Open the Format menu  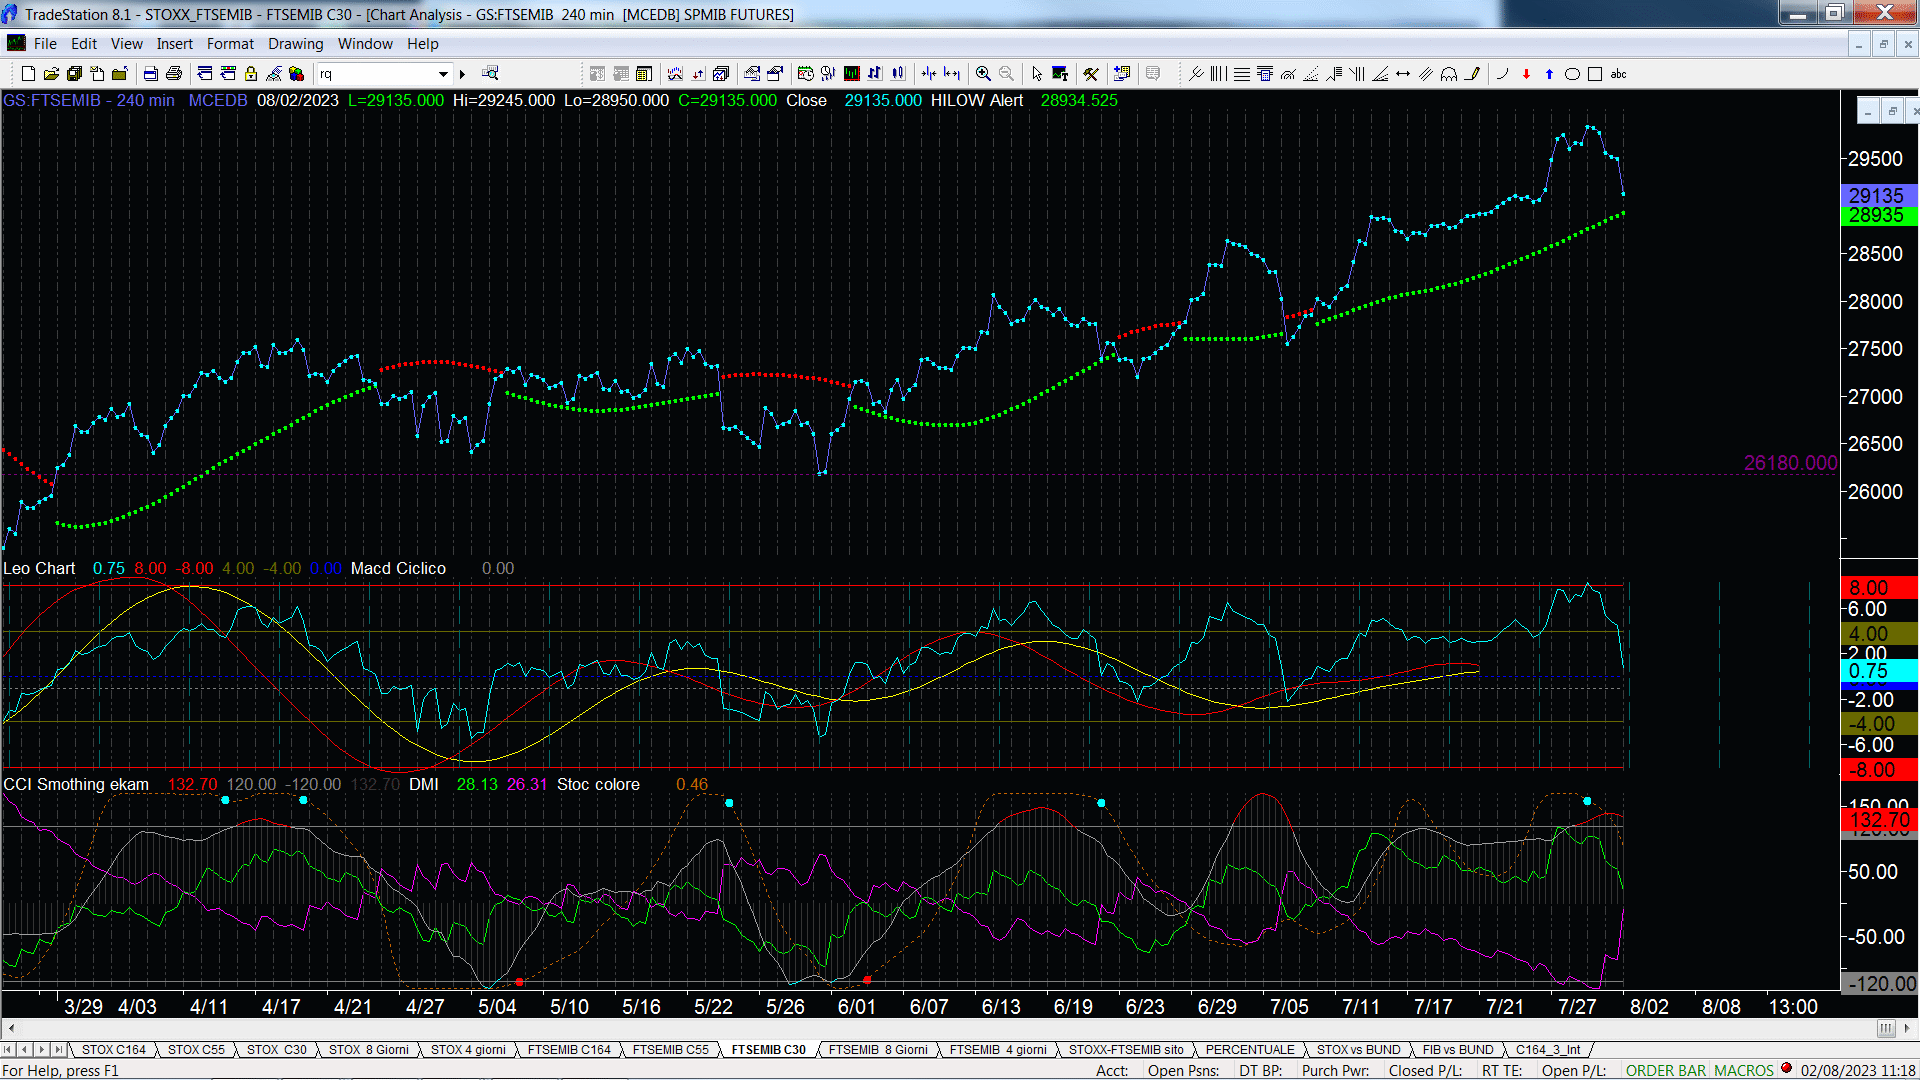coord(230,44)
